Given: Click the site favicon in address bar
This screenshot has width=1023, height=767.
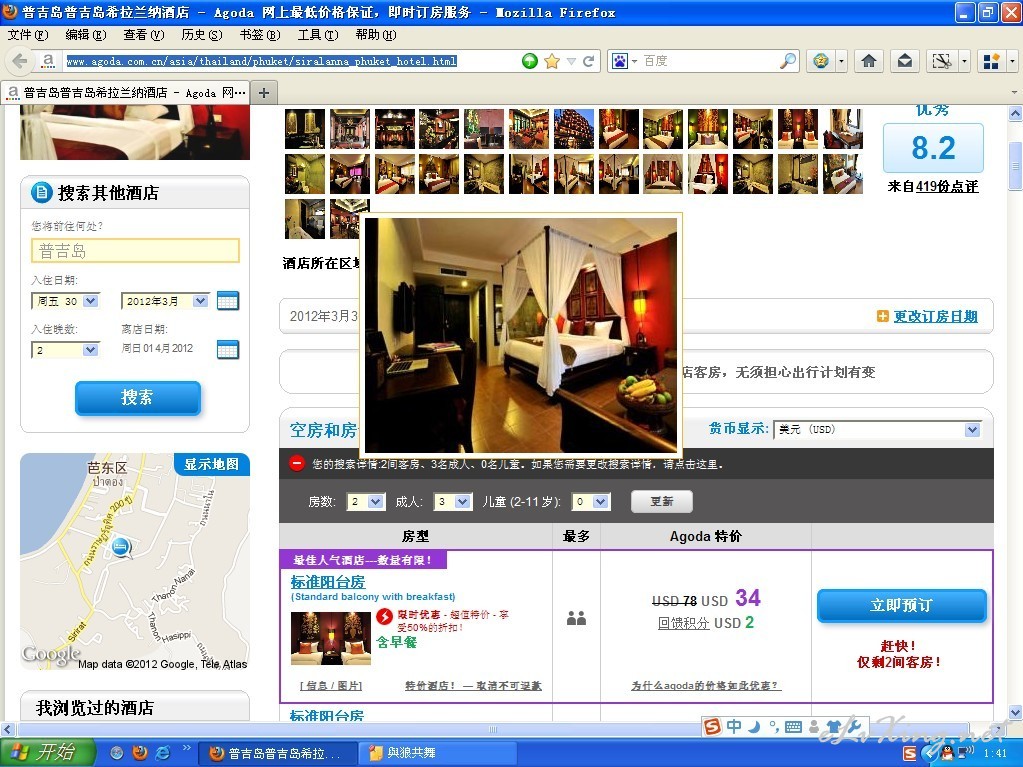Looking at the screenshot, I should point(48,61).
